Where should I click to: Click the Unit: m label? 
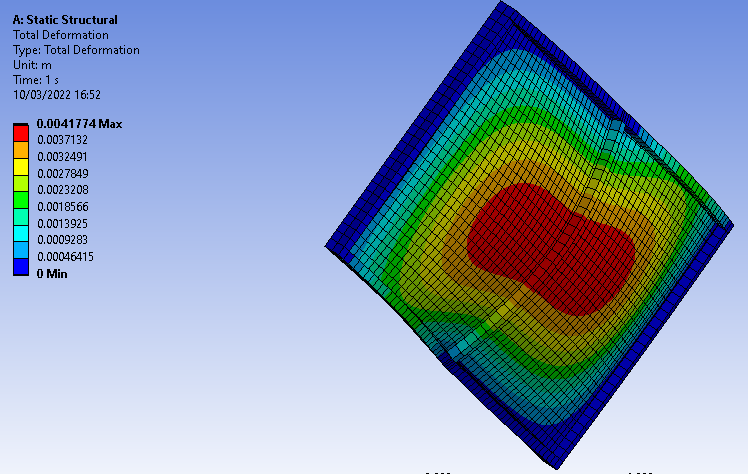32,65
